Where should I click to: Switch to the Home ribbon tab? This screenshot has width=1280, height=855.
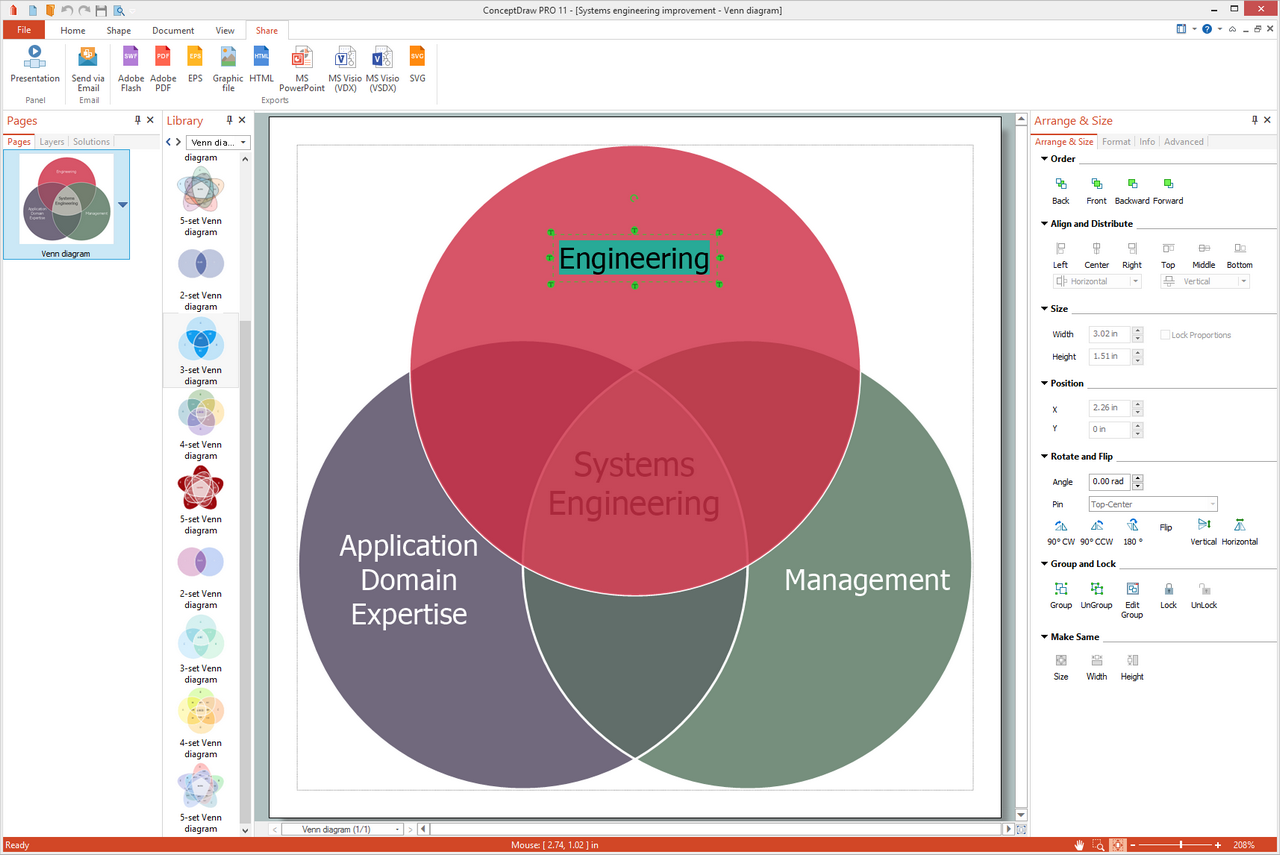pyautogui.click(x=73, y=30)
